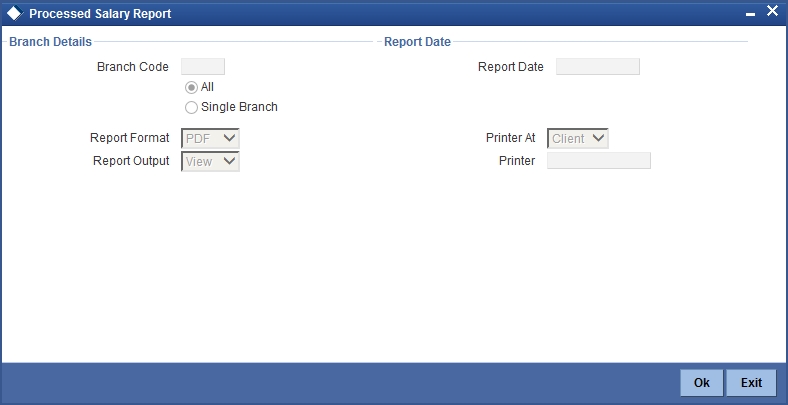Click the Printer input field
This screenshot has width=788, height=405.
click(599, 161)
